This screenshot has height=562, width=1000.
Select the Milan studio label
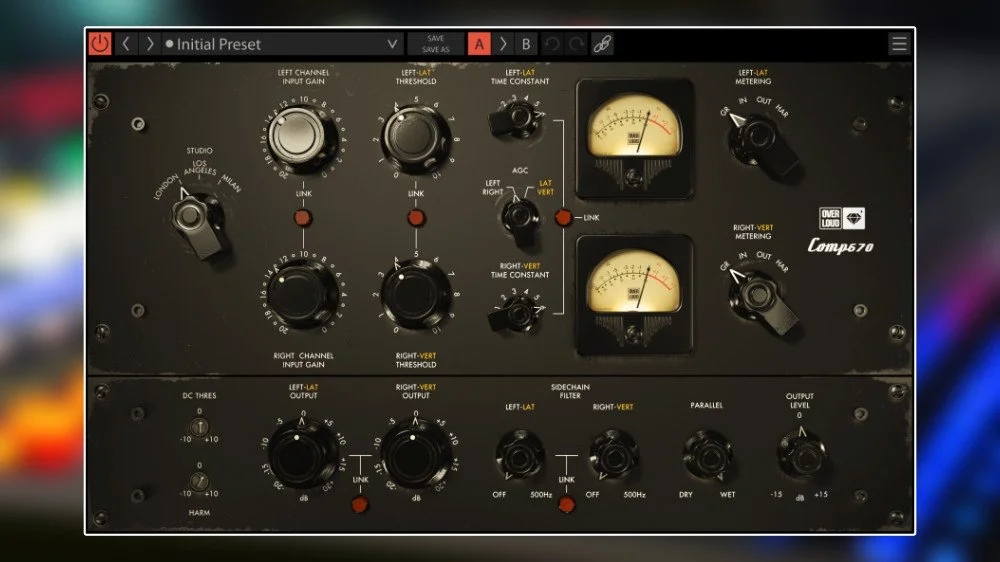pos(231,184)
